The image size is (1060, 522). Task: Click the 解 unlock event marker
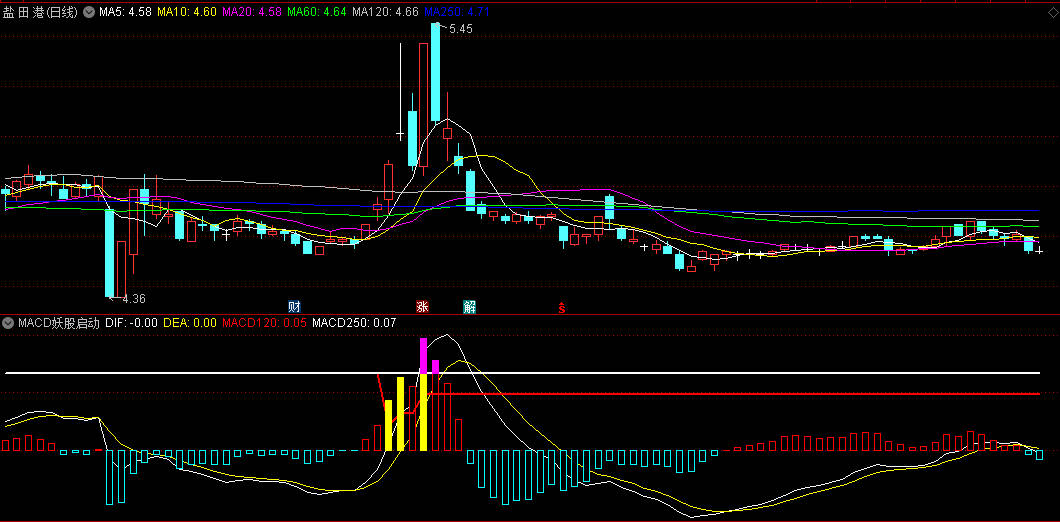(469, 306)
